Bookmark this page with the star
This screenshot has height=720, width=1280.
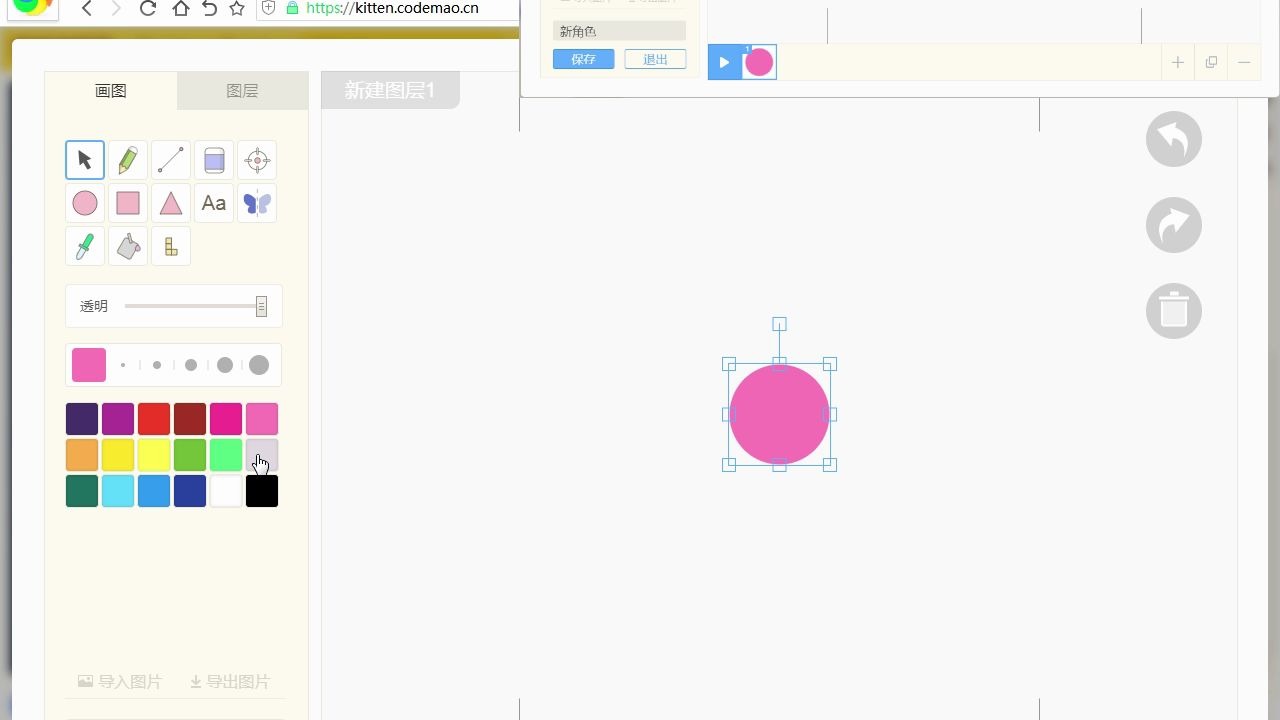pos(237,8)
